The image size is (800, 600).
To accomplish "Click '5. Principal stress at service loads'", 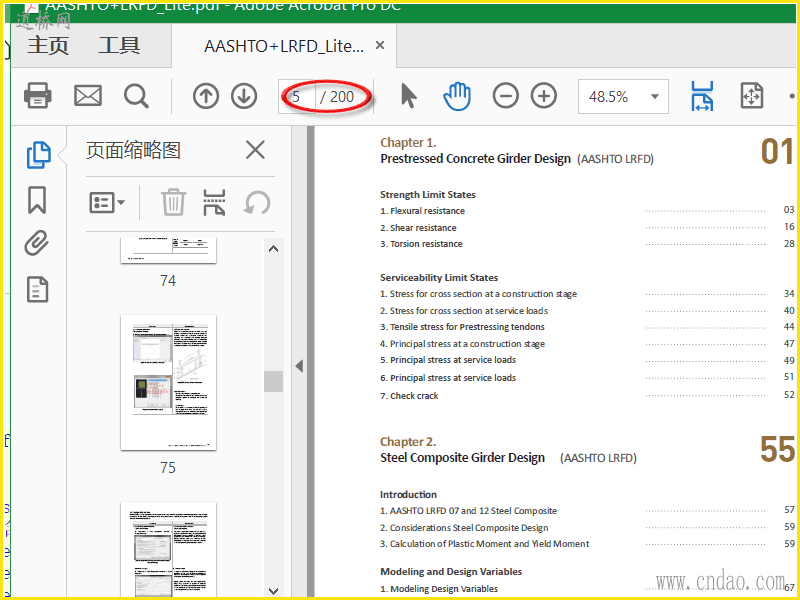I will 448,360.
